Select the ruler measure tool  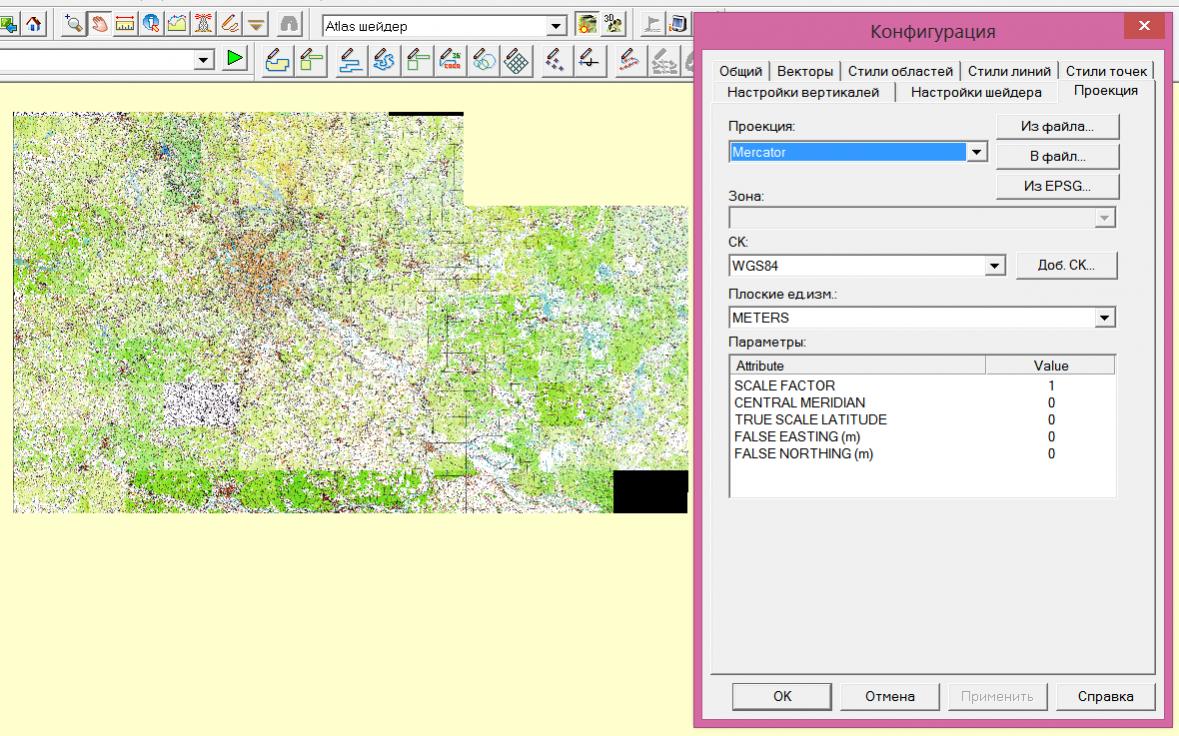point(126,24)
